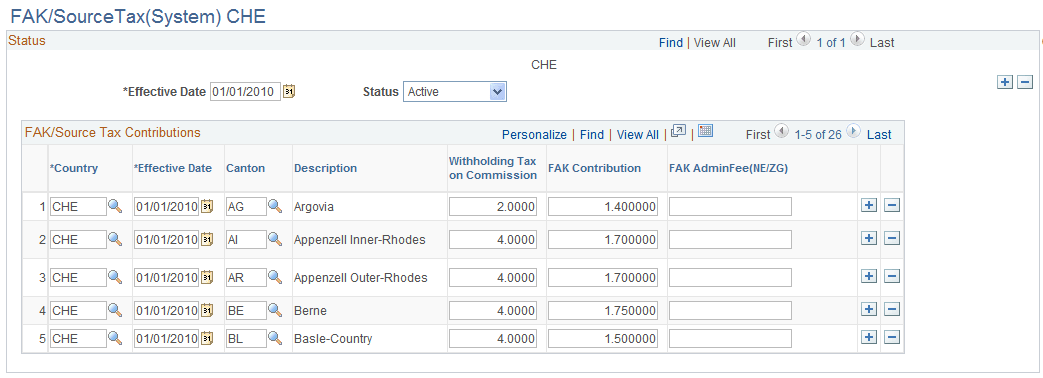Add a new Status row with plus
Viewport: 1043px width, 378px height.
pos(1005,82)
